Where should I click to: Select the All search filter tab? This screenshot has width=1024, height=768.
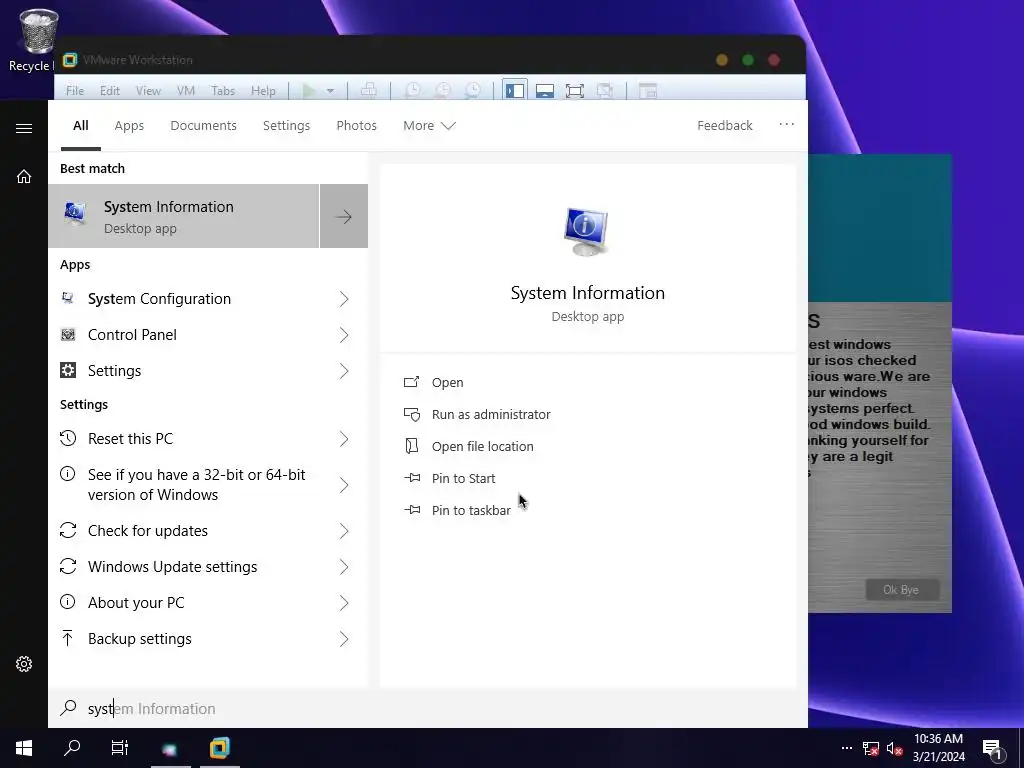[x=81, y=125]
